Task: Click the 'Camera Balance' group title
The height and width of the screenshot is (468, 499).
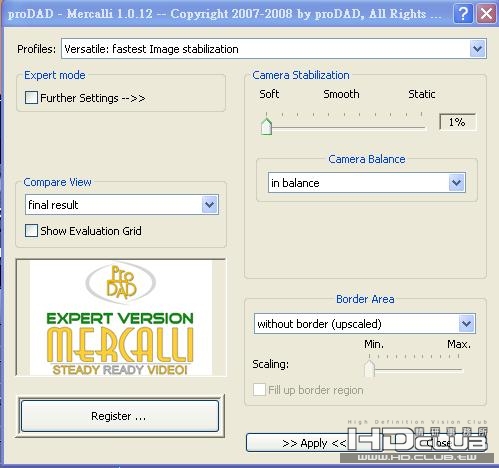Action: (367, 159)
